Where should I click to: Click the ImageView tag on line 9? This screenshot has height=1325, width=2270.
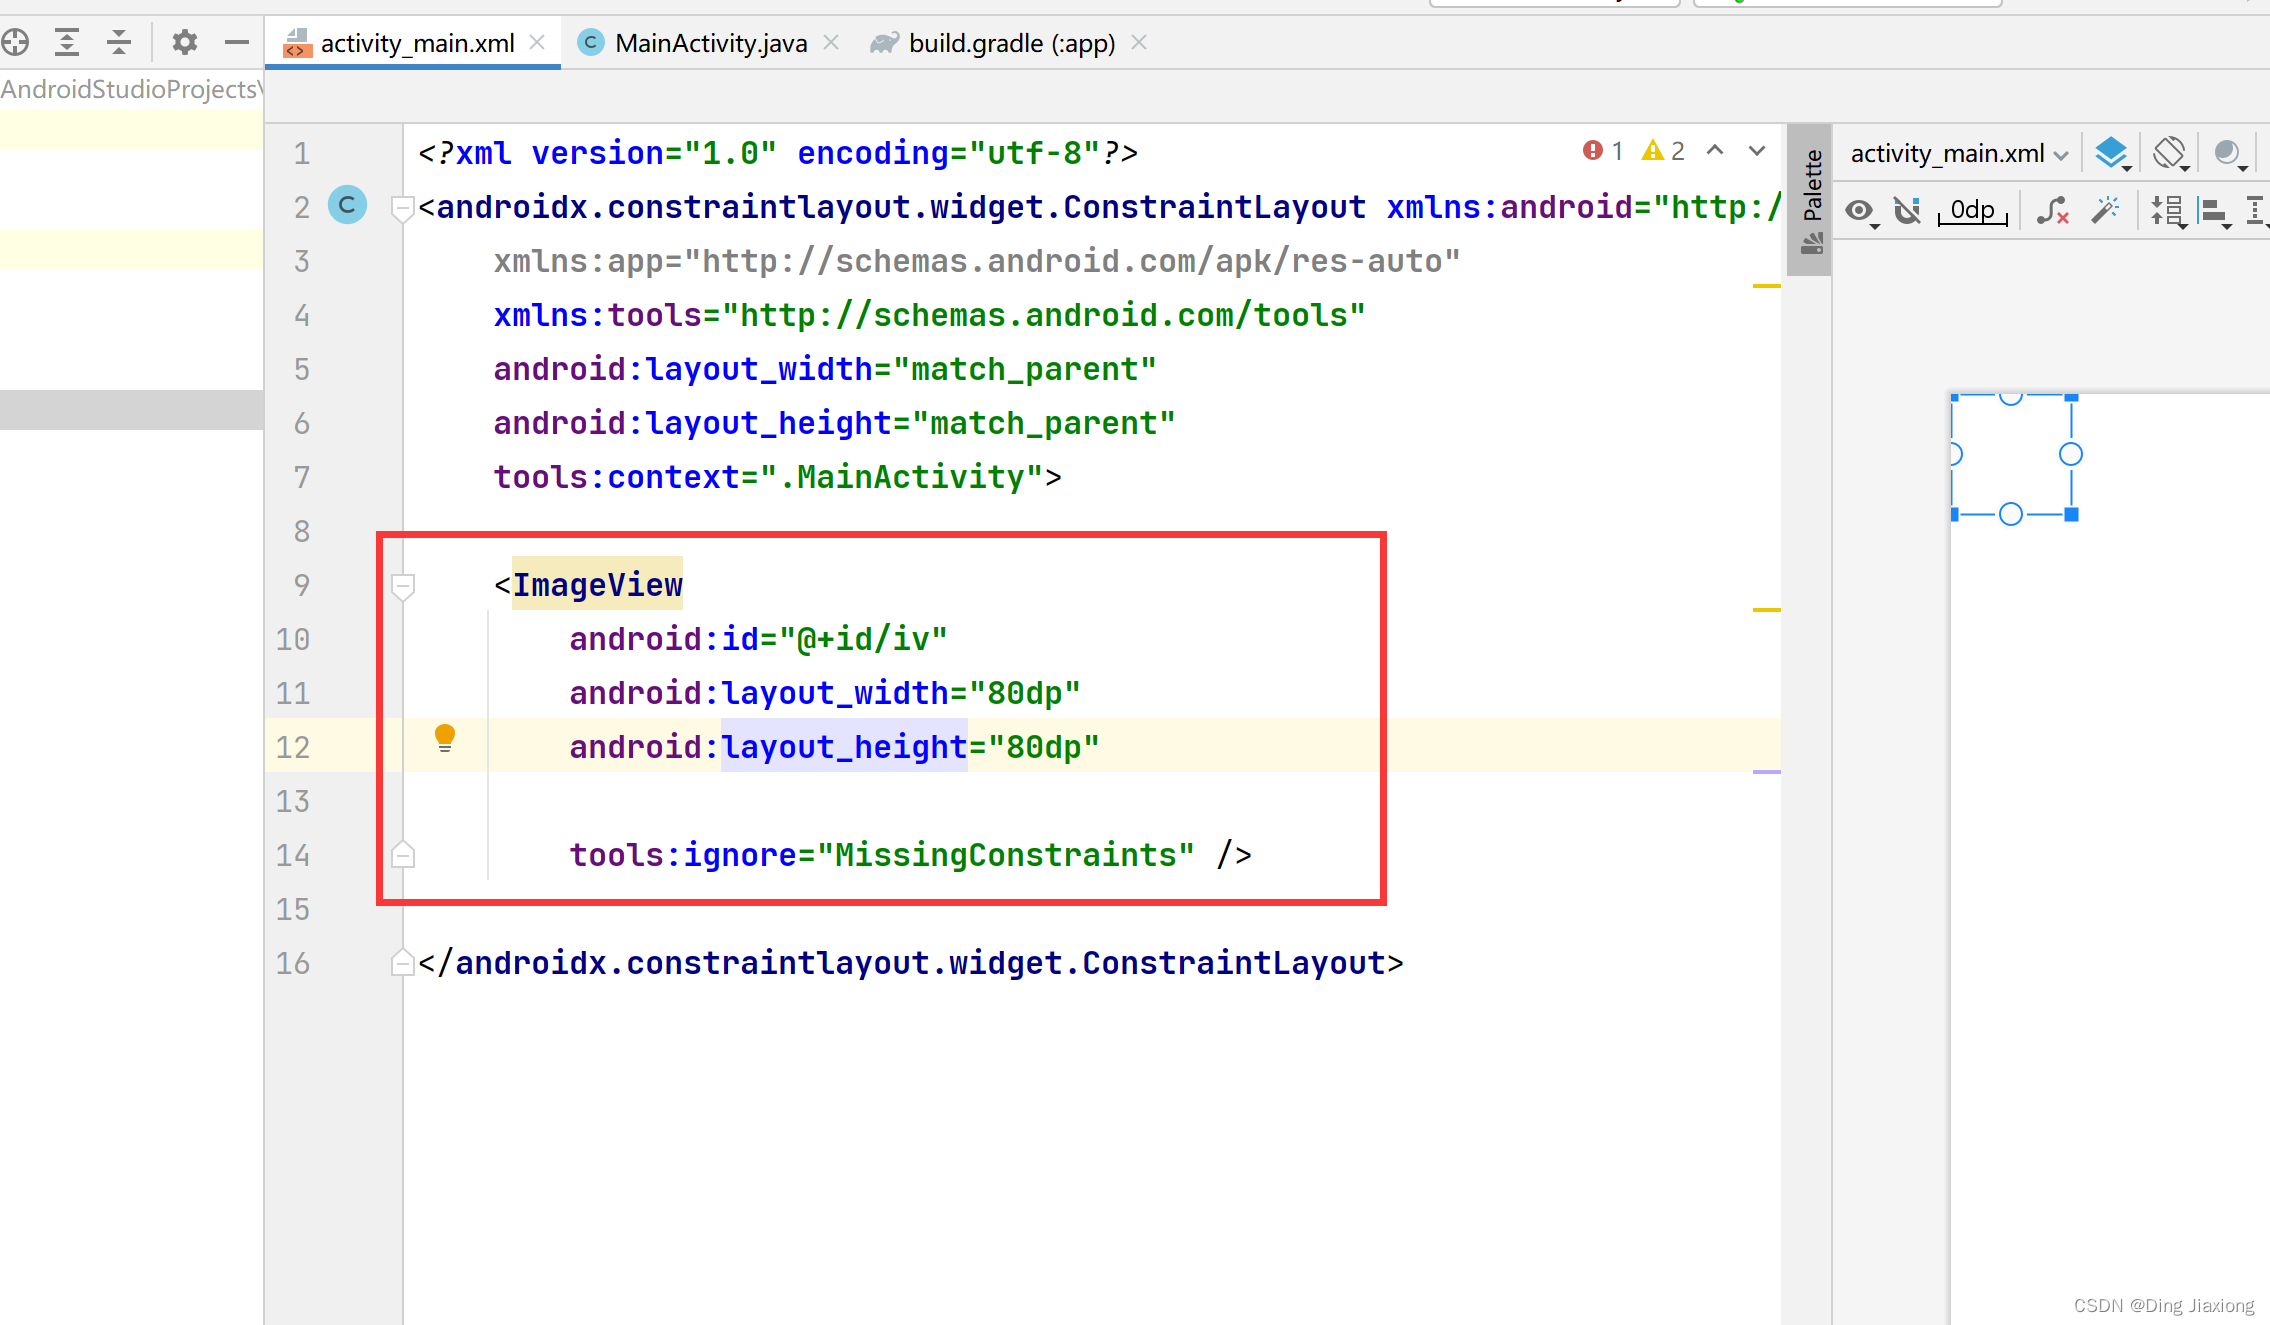pyautogui.click(x=597, y=585)
